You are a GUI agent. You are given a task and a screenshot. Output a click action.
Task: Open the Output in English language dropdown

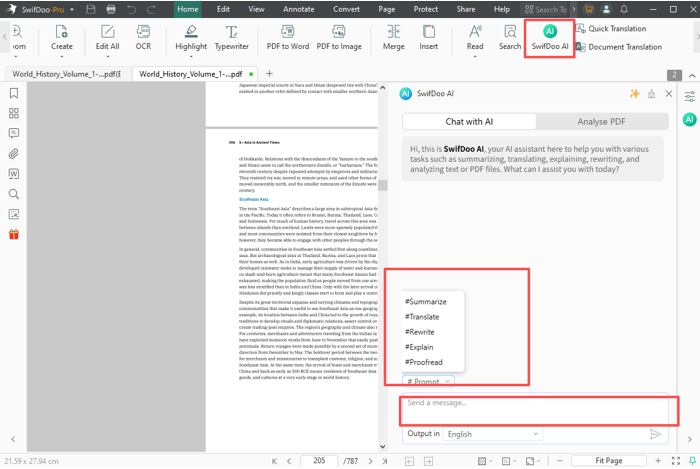click(492, 434)
